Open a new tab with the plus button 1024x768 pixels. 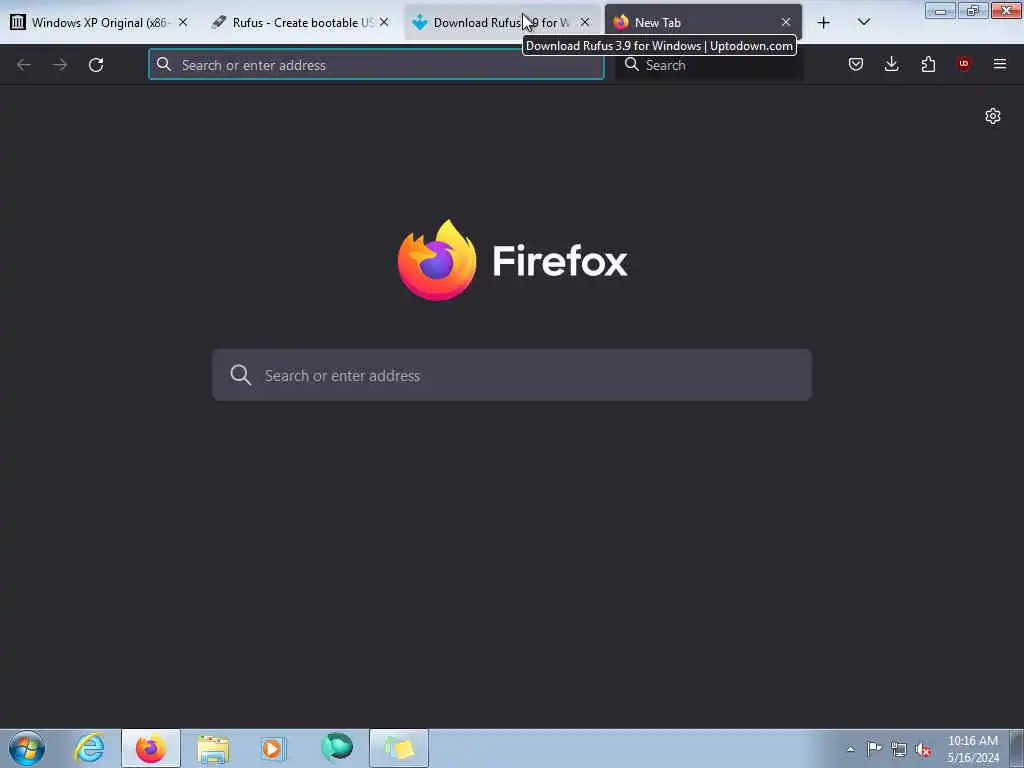point(824,22)
